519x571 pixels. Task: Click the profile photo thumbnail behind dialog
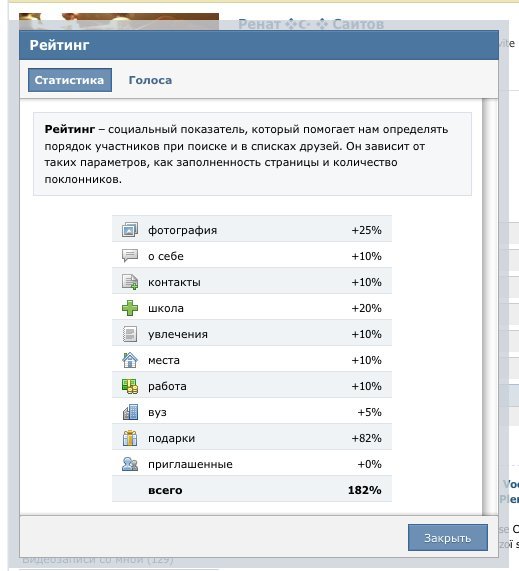119,22
